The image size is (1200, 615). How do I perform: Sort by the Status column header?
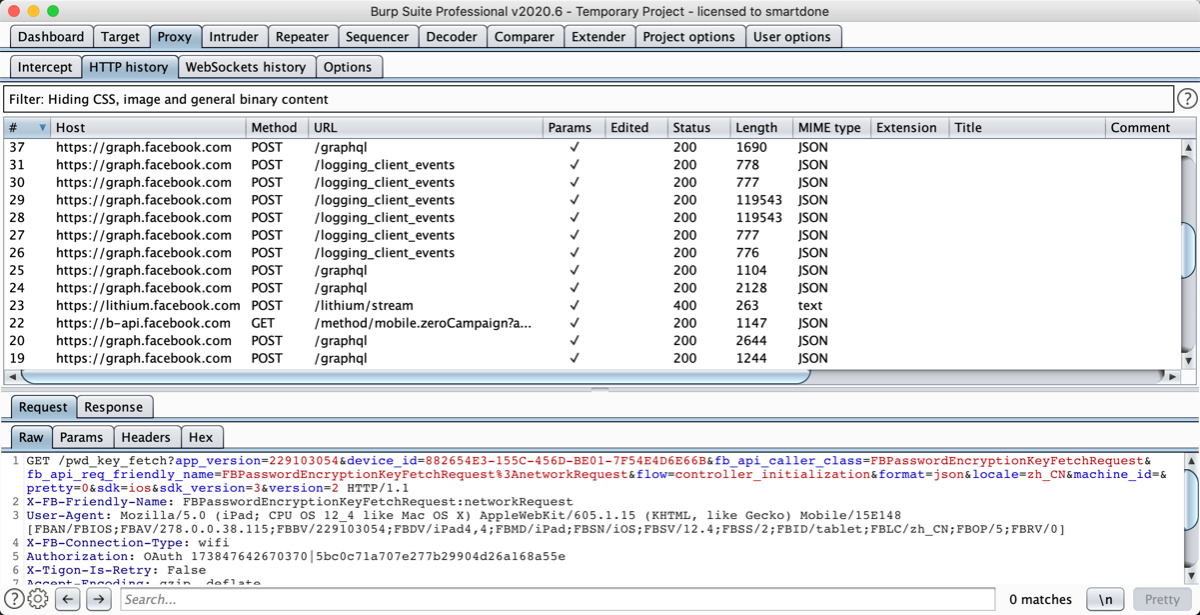point(697,128)
